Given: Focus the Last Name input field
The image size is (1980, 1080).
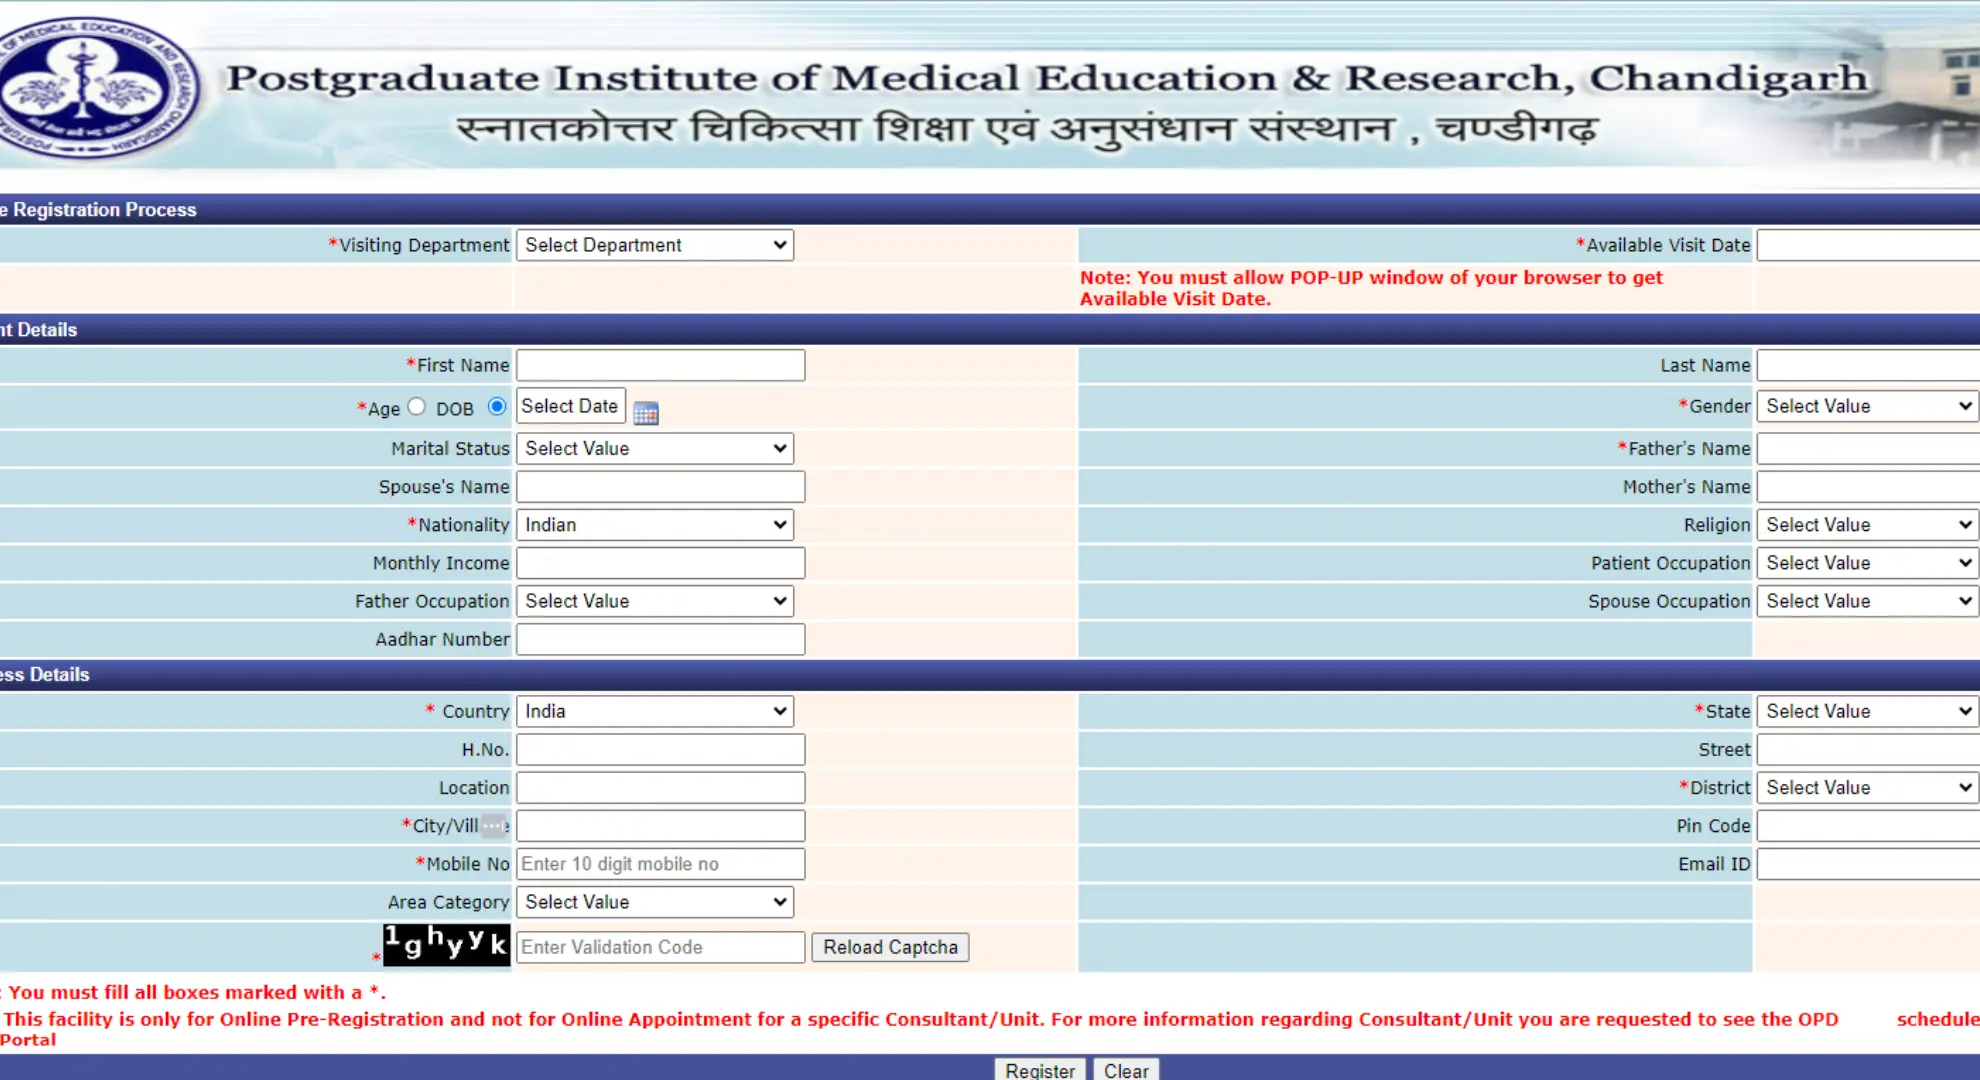Looking at the screenshot, I should pyautogui.click(x=1868, y=365).
